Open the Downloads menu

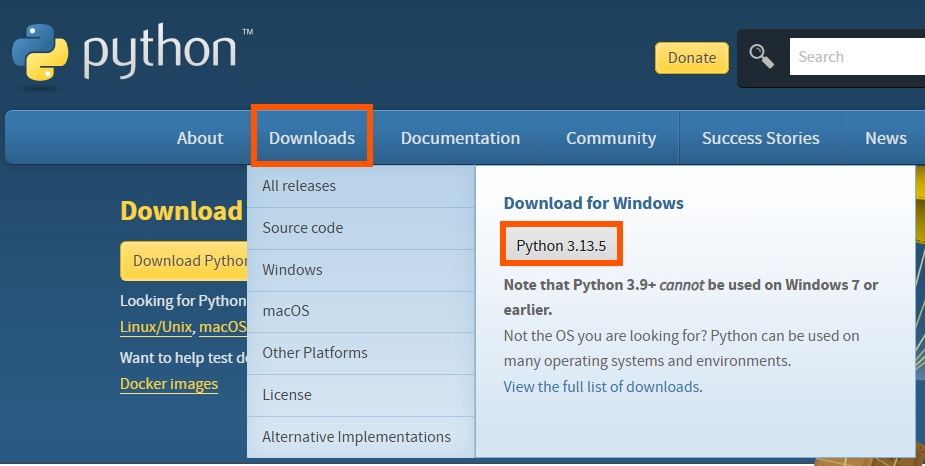coord(311,138)
